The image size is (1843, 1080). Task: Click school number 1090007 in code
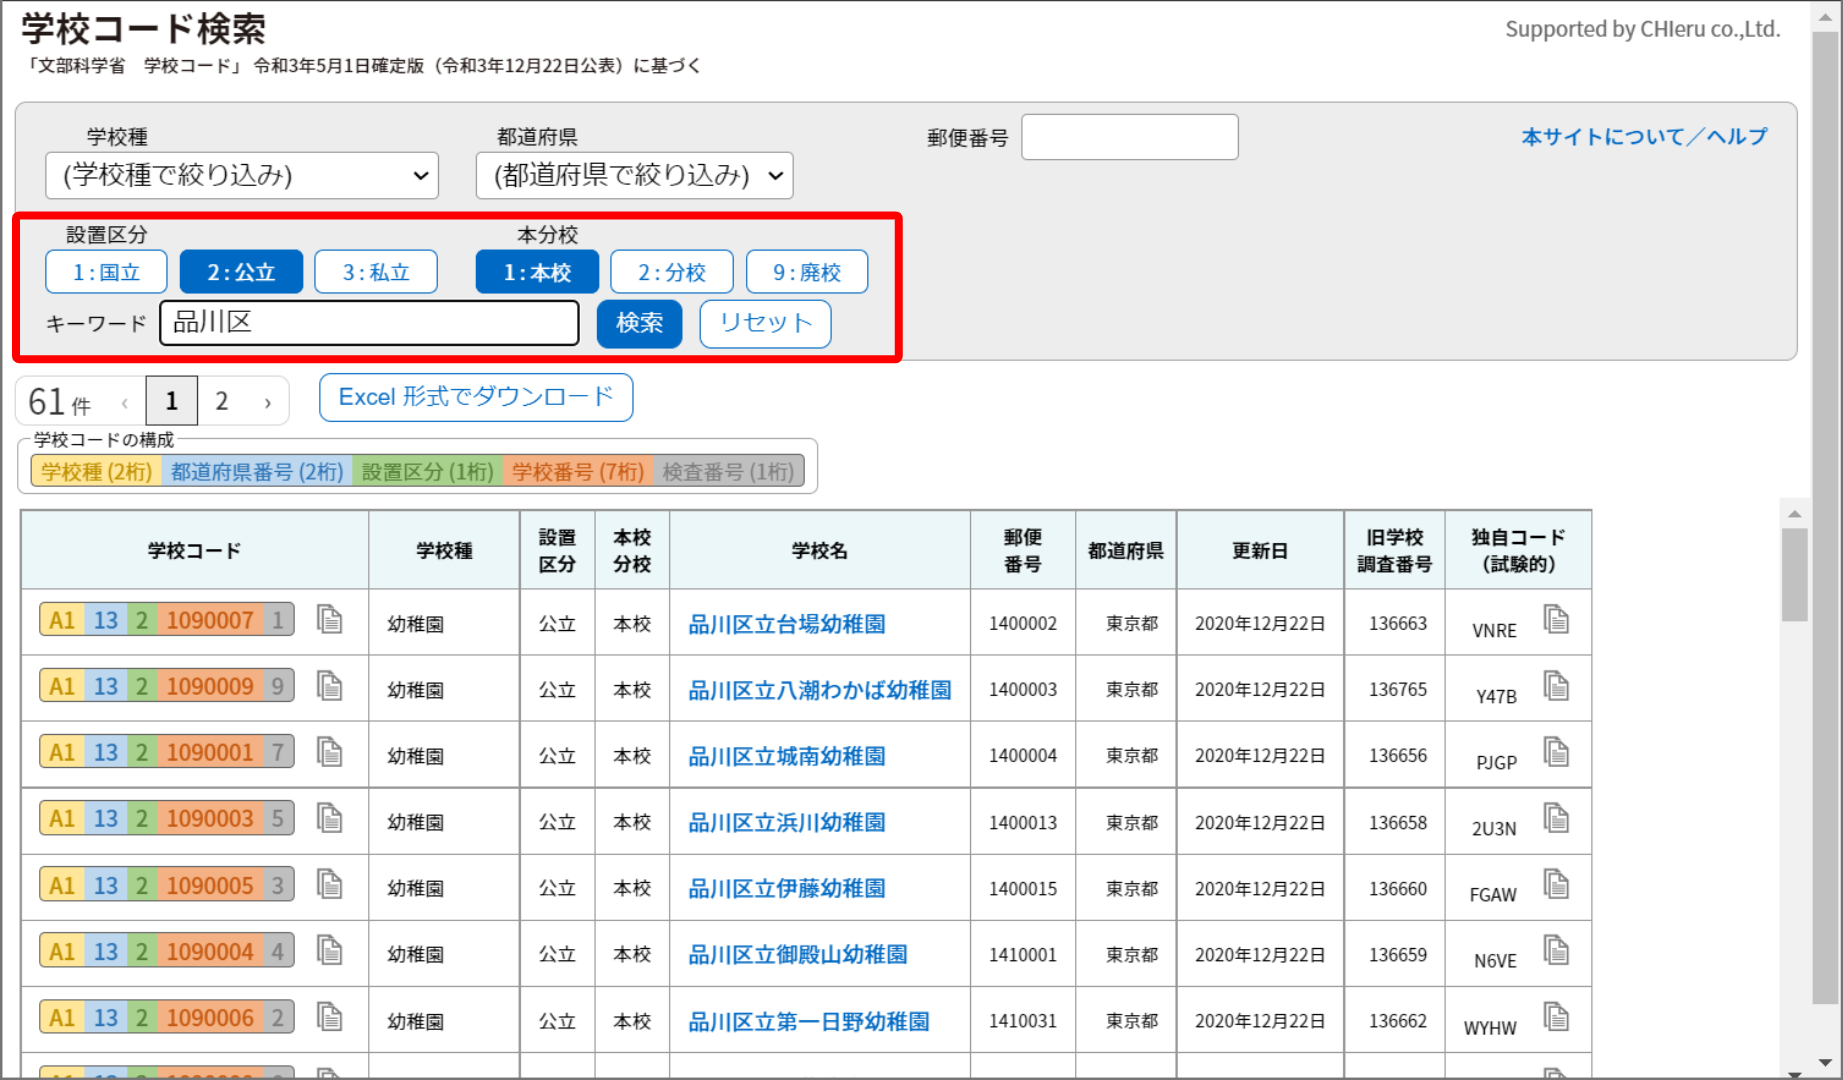210,620
